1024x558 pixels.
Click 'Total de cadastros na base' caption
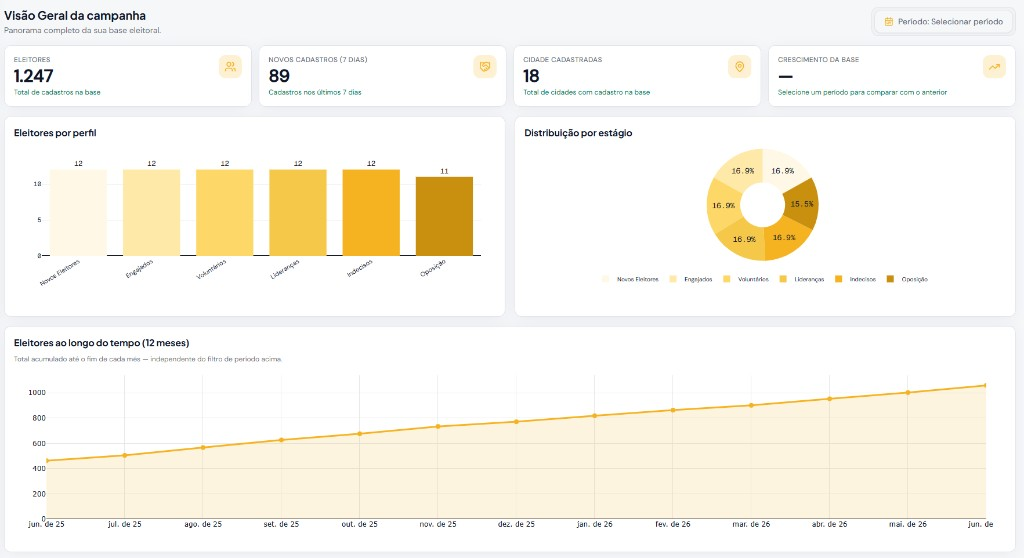tap(57, 92)
